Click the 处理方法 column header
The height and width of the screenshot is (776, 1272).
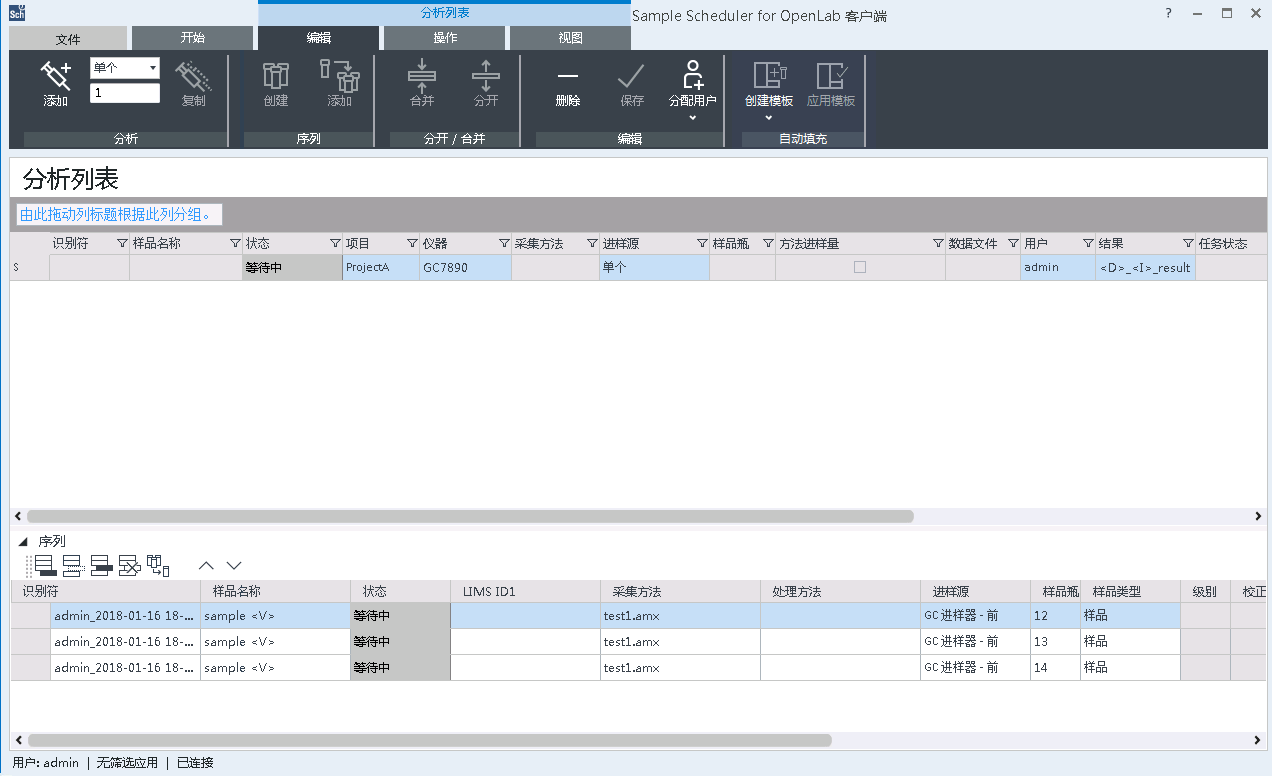coord(841,591)
